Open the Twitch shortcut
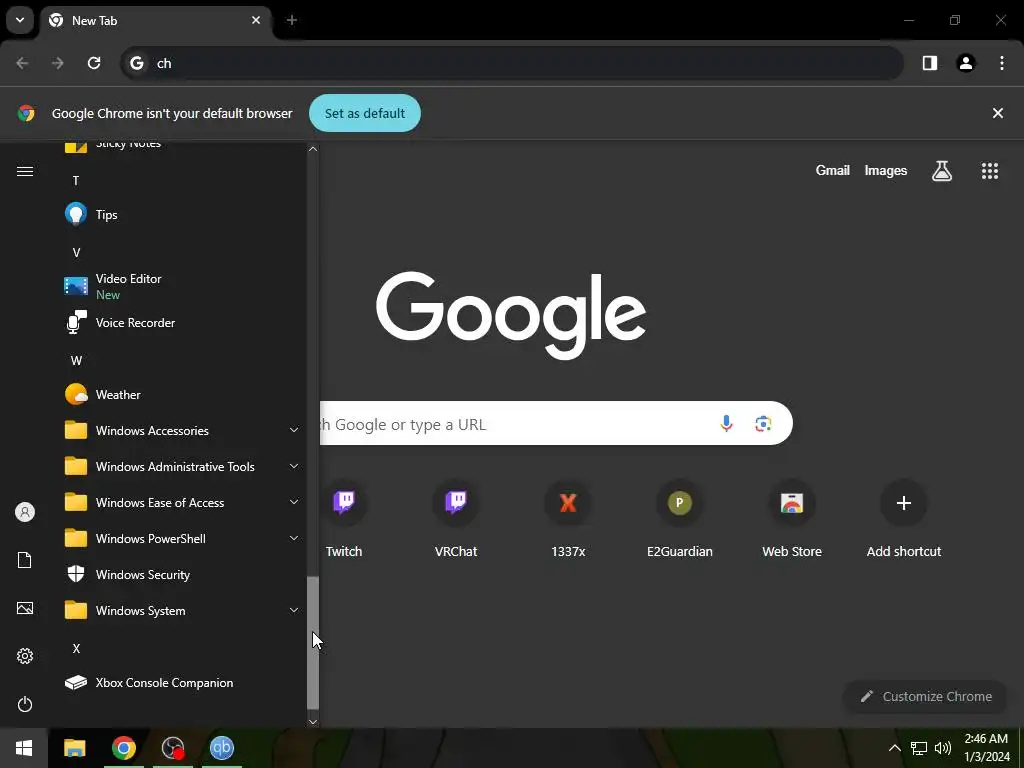Image resolution: width=1024 pixels, height=768 pixels. pyautogui.click(x=344, y=519)
